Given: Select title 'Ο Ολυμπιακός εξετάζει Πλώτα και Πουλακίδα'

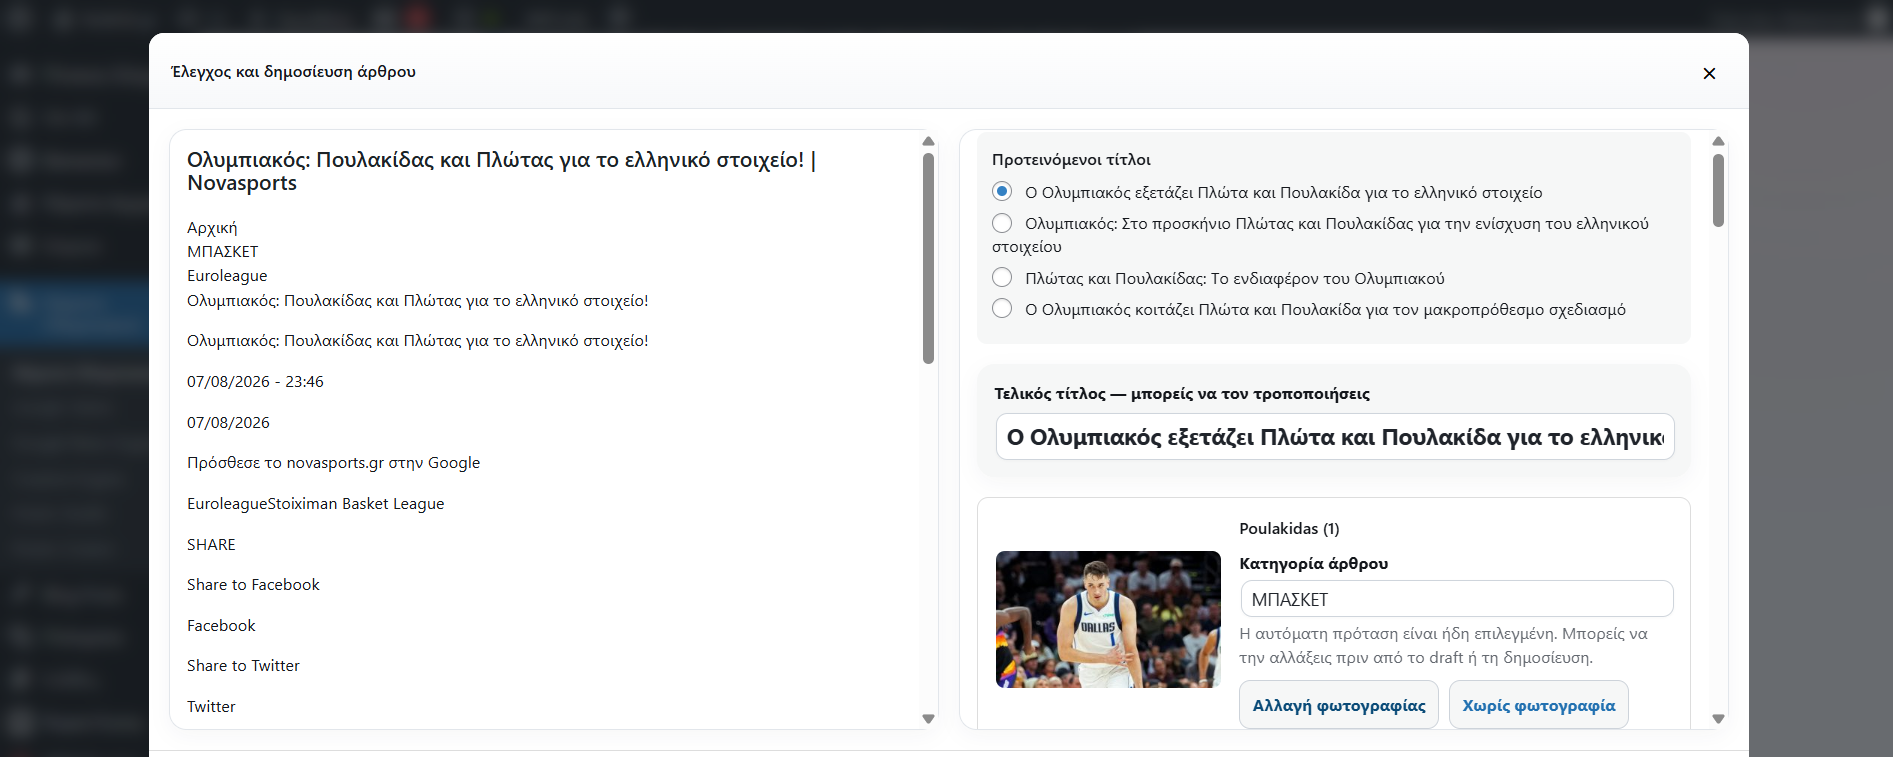Looking at the screenshot, I should [x=1002, y=191].
